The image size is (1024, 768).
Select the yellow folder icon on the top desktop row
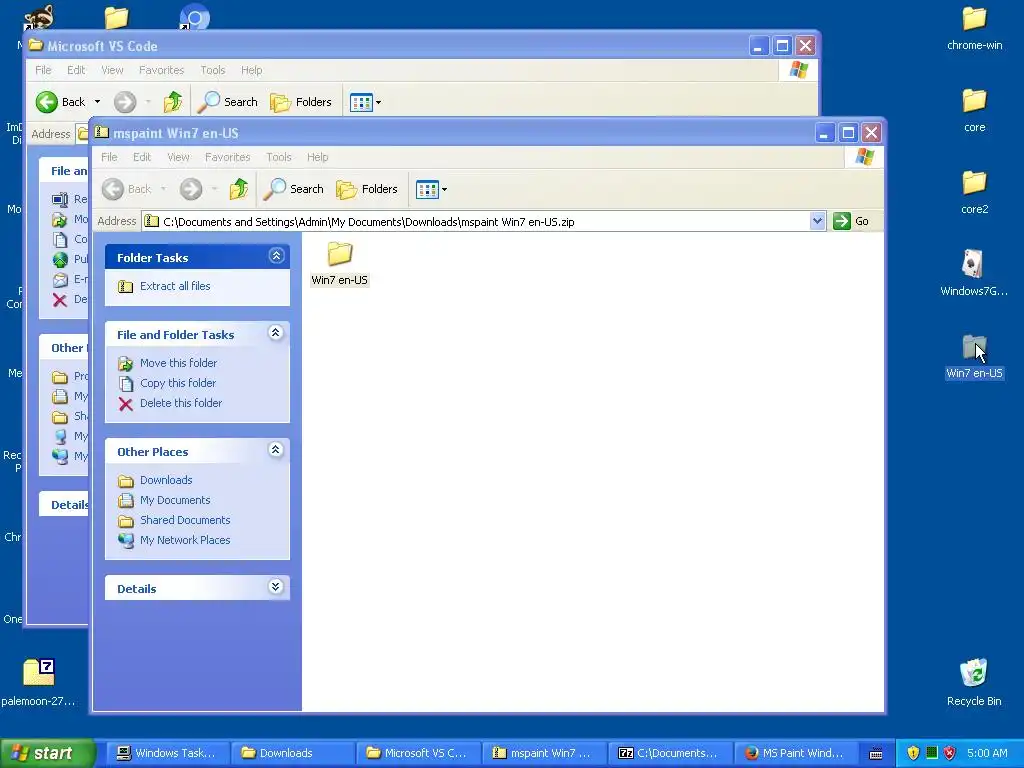point(116,18)
